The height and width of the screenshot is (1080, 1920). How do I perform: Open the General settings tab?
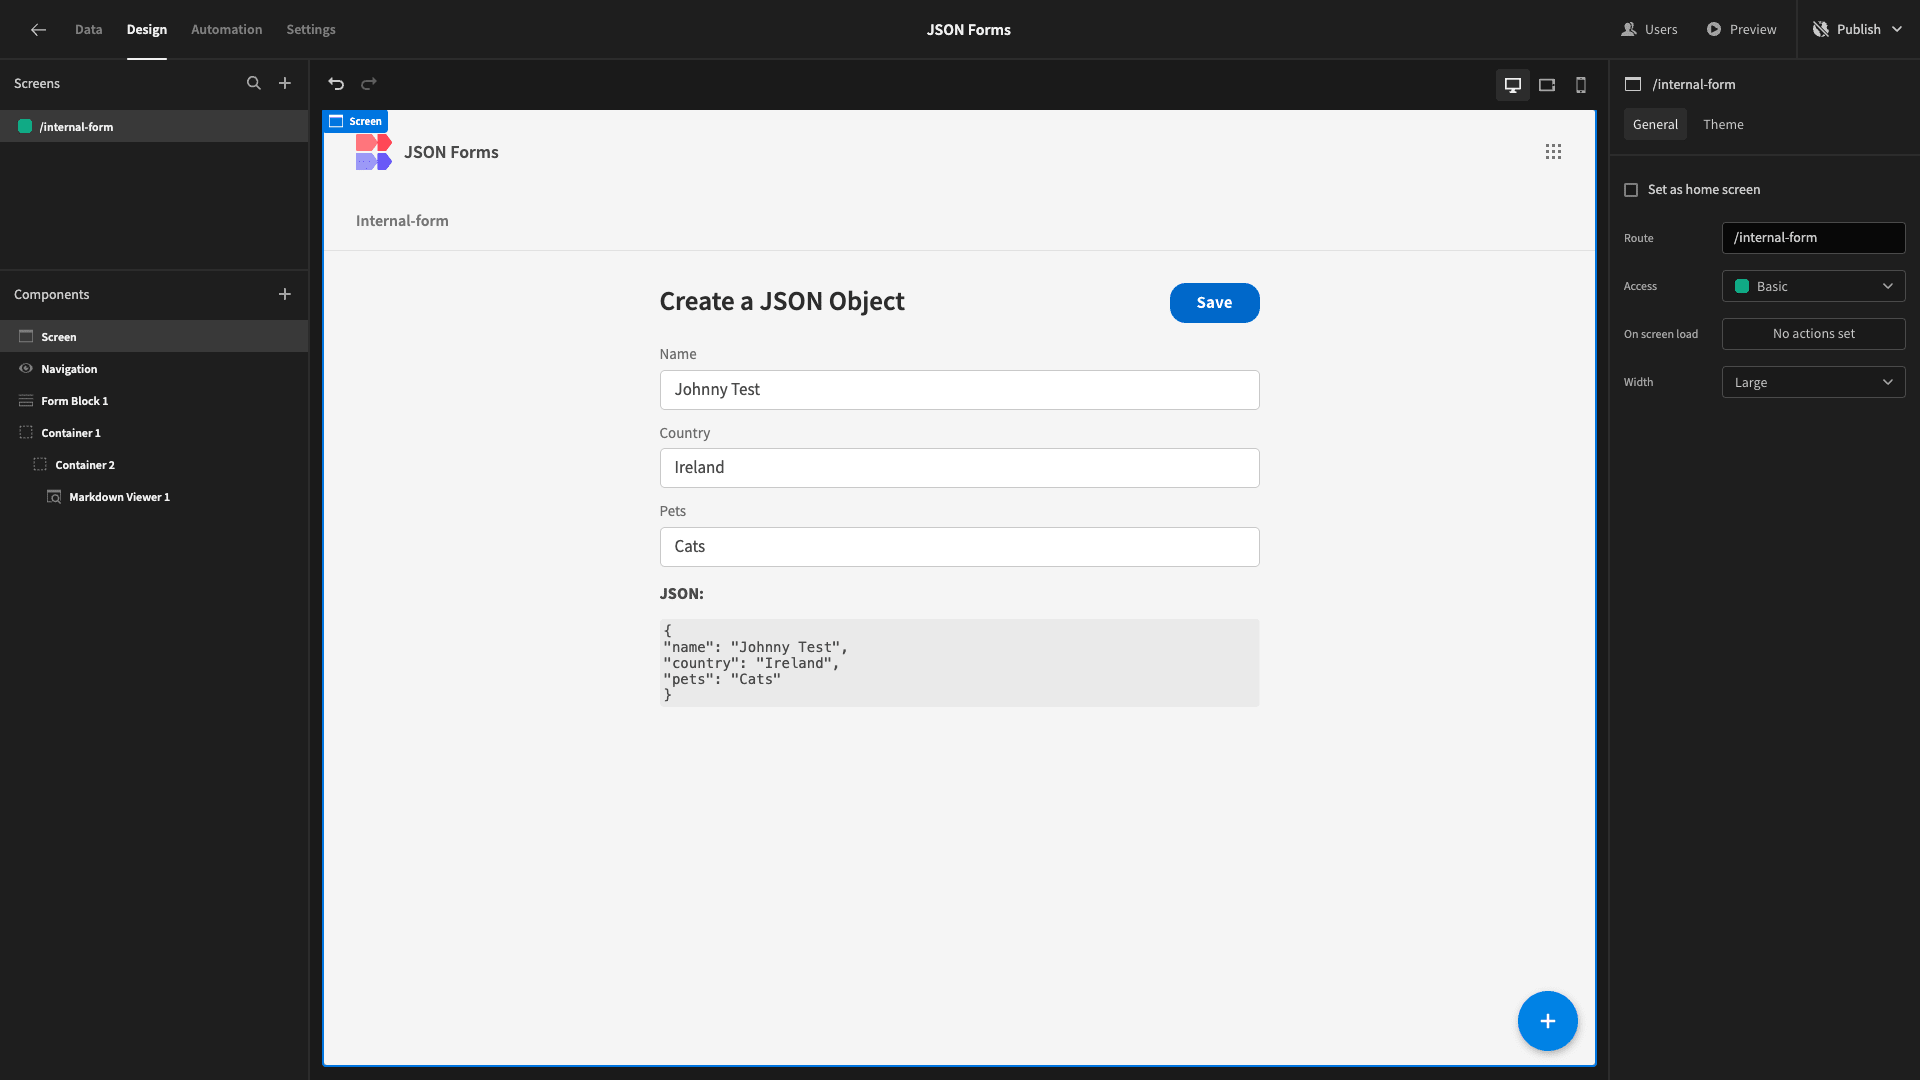click(x=1655, y=125)
